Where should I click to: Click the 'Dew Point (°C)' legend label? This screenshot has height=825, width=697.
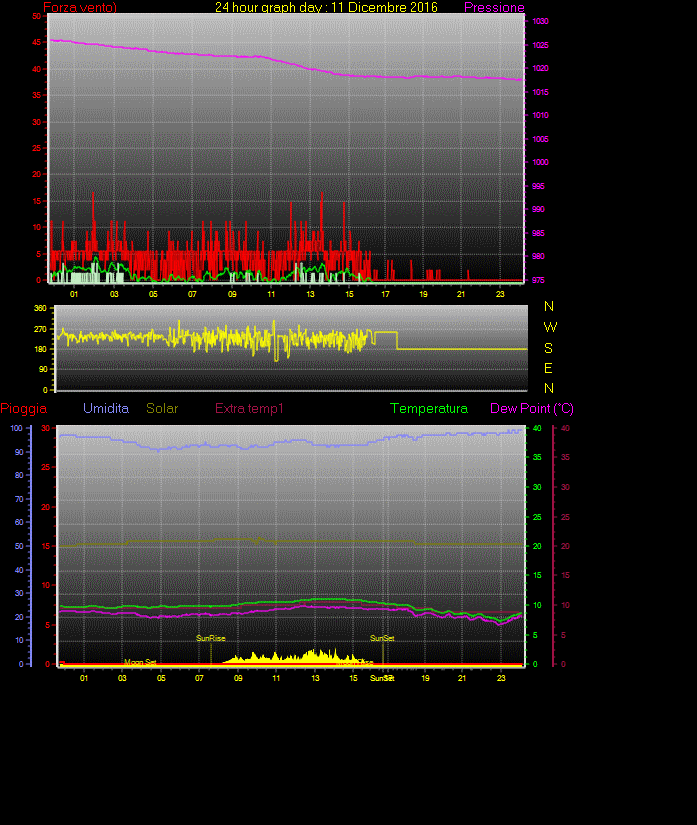532,408
